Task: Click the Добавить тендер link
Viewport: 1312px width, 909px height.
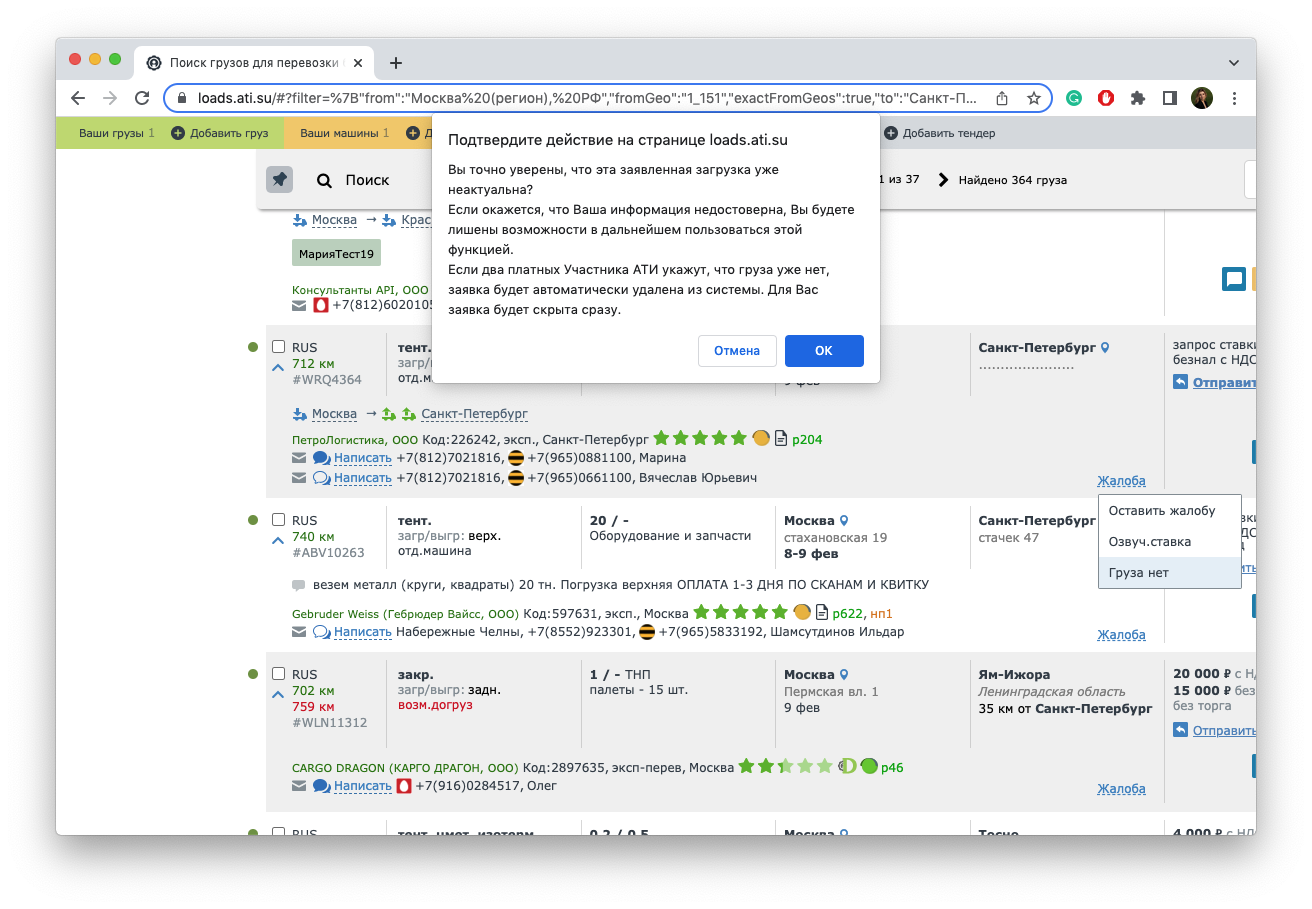Action: 949,133
